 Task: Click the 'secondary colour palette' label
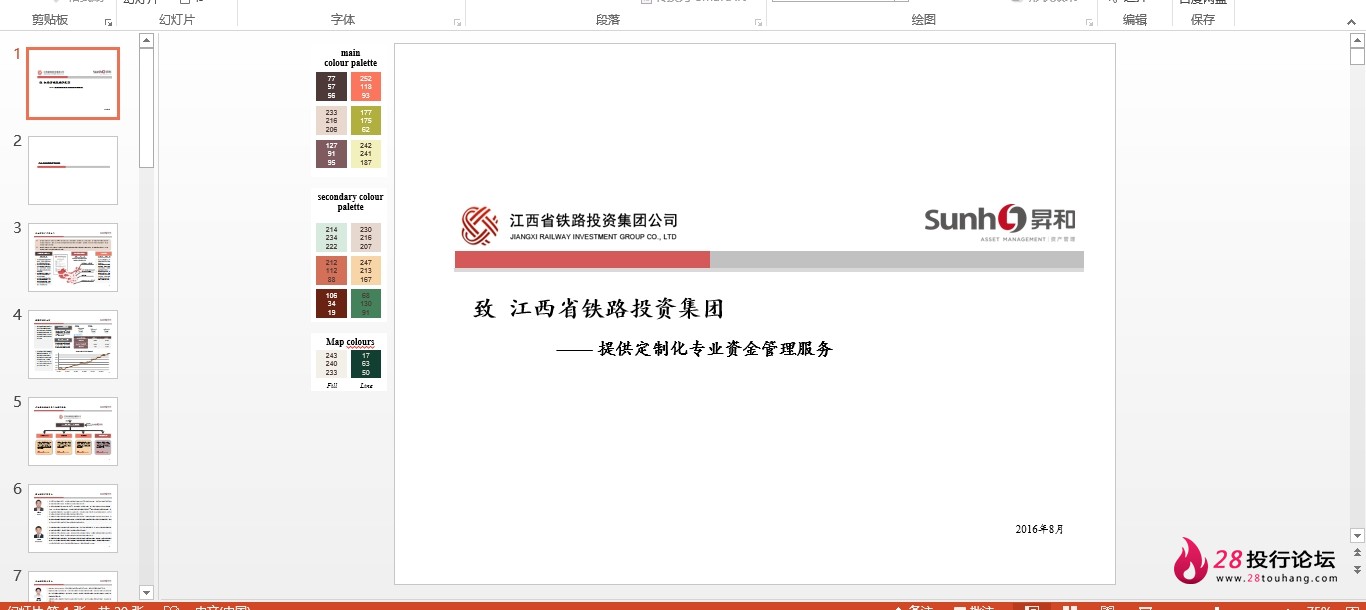point(350,202)
